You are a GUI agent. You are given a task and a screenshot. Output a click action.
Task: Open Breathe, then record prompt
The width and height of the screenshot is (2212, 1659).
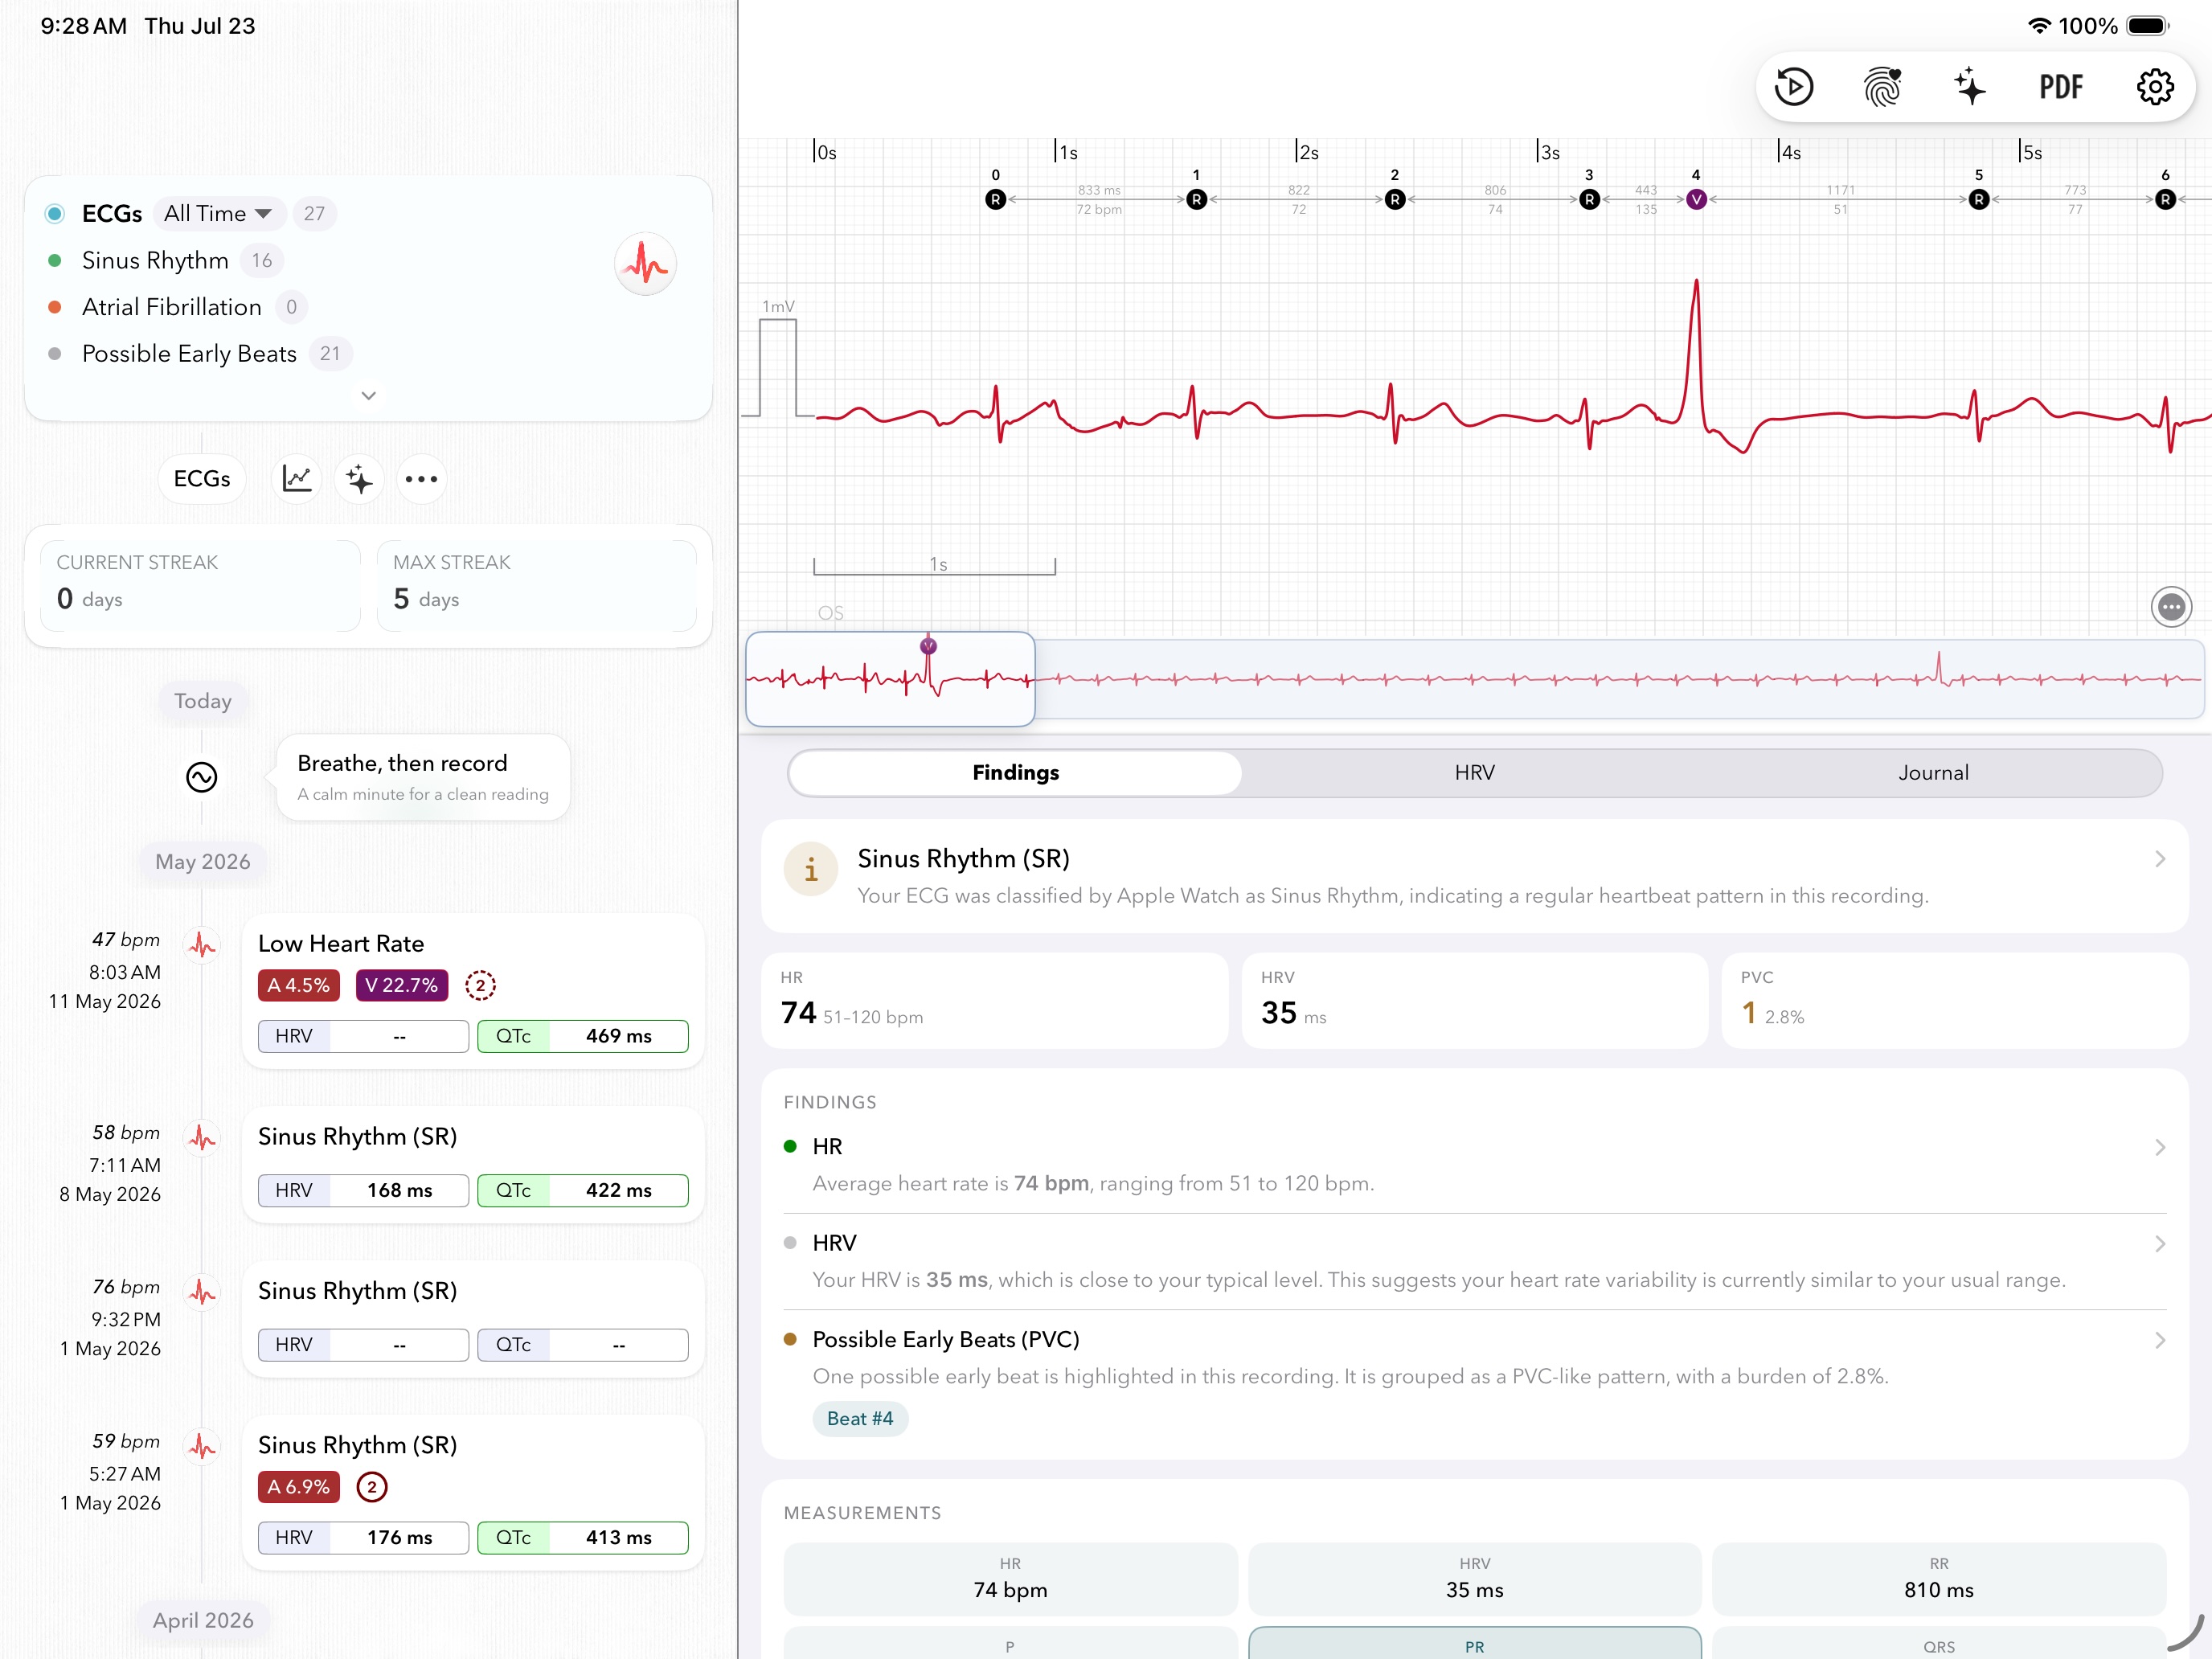click(x=423, y=778)
